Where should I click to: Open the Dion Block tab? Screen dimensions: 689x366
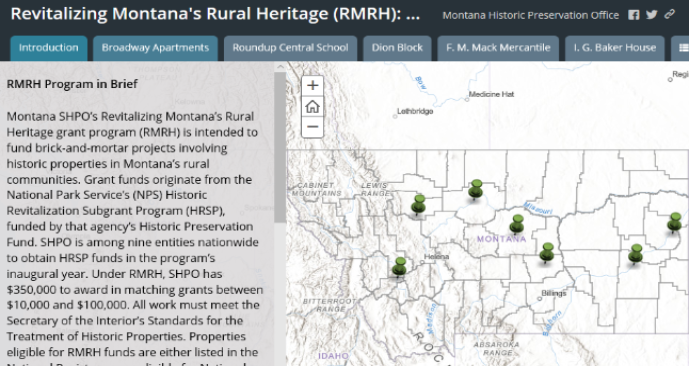397,48
